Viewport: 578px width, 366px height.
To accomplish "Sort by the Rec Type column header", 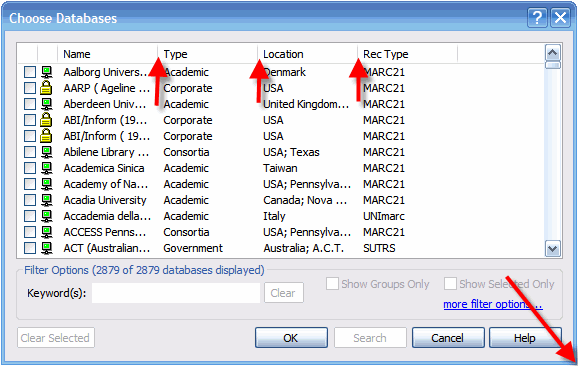I will [408, 54].
